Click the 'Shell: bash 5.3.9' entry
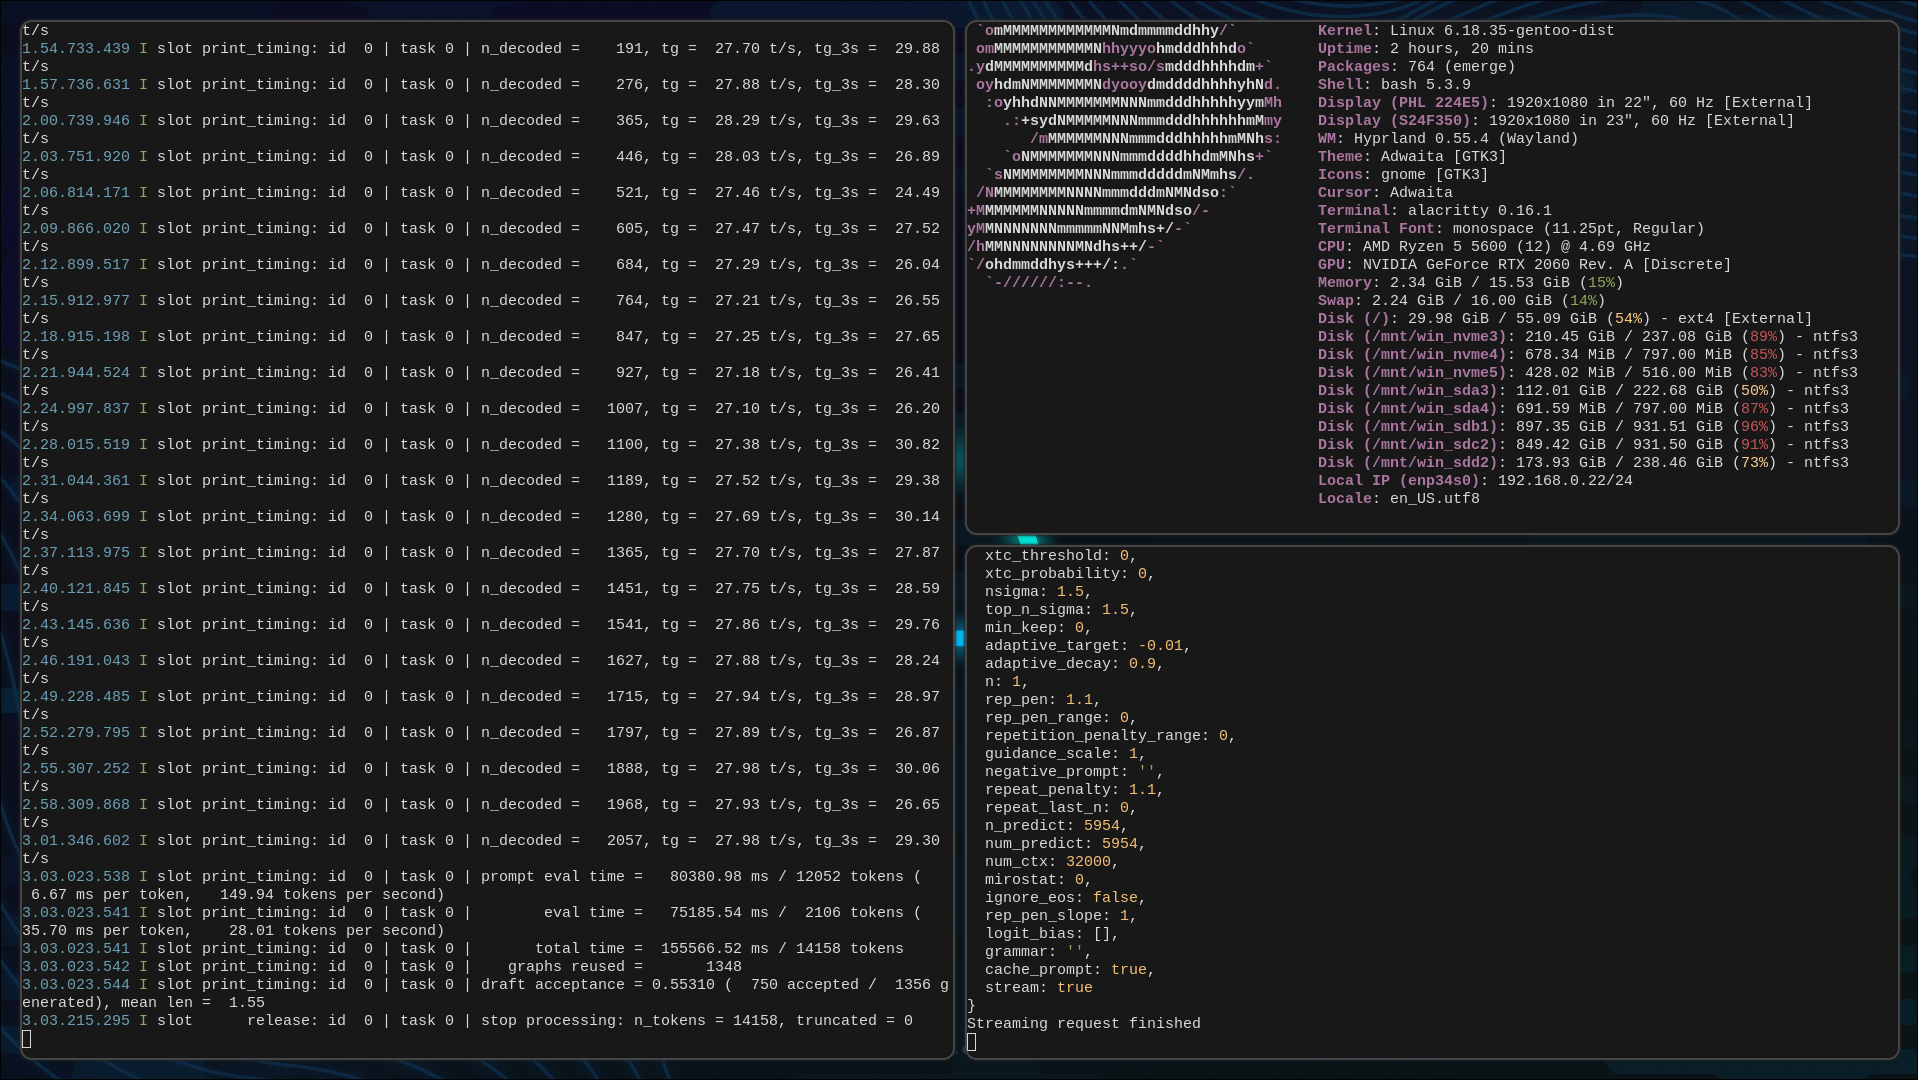This screenshot has height=1080, width=1918. tap(1394, 85)
